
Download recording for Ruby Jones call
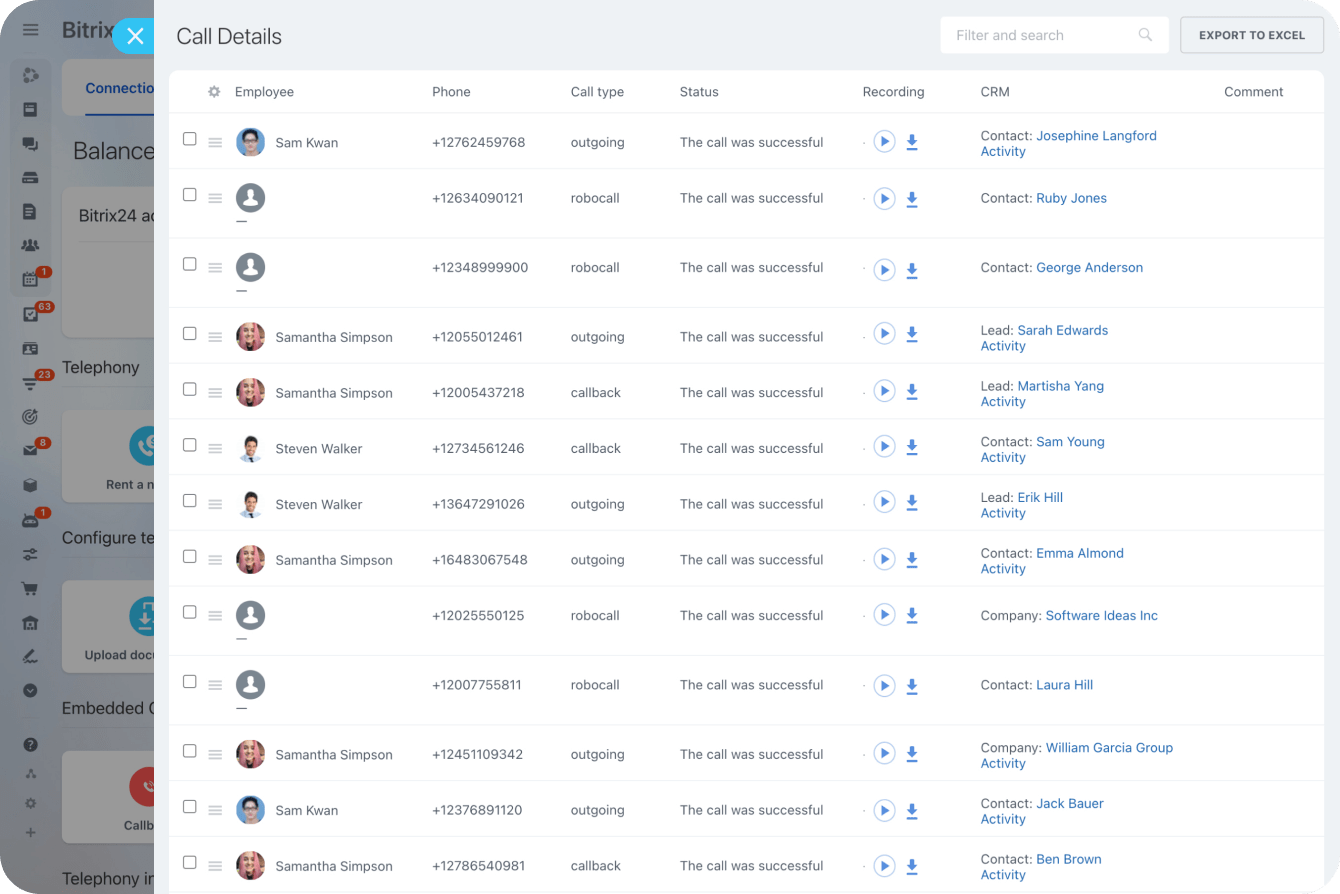tap(912, 199)
